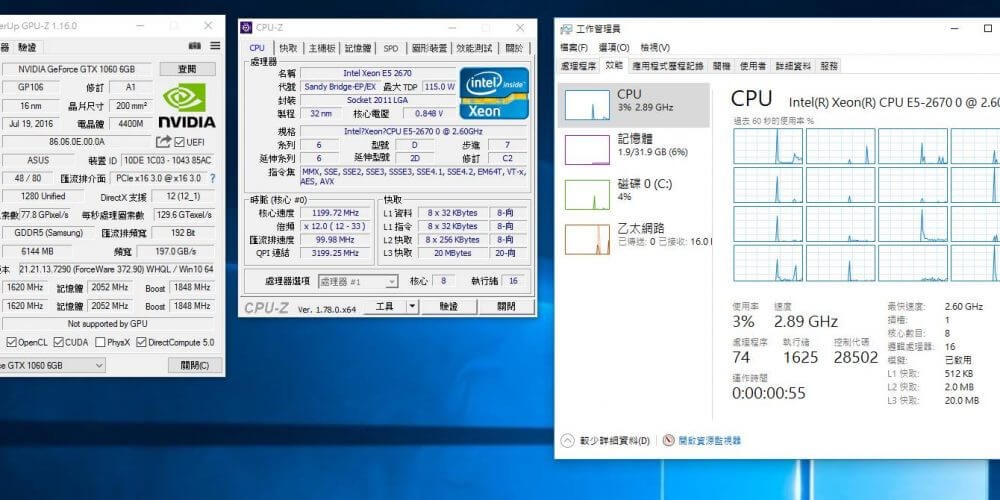This screenshot has width=1000, height=500.
Task: Click the NVIDIA GeForce GTX 1060 6GB name field
Action: tap(77, 69)
